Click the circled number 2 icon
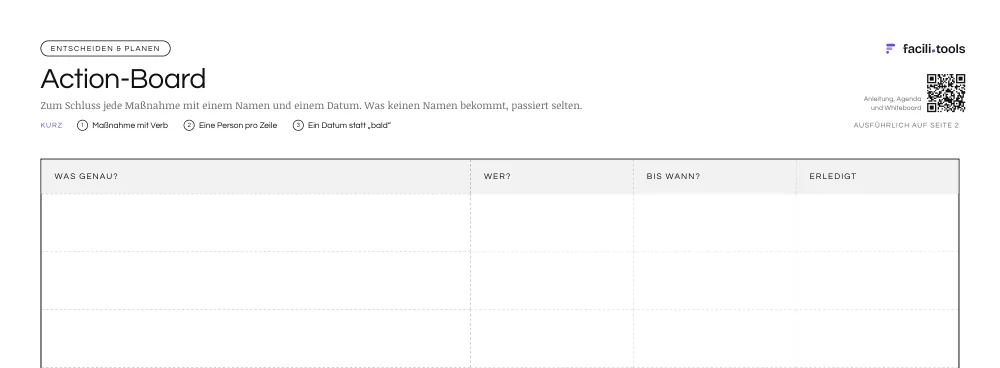Screen dimensions: 1000x368 pos(189,126)
